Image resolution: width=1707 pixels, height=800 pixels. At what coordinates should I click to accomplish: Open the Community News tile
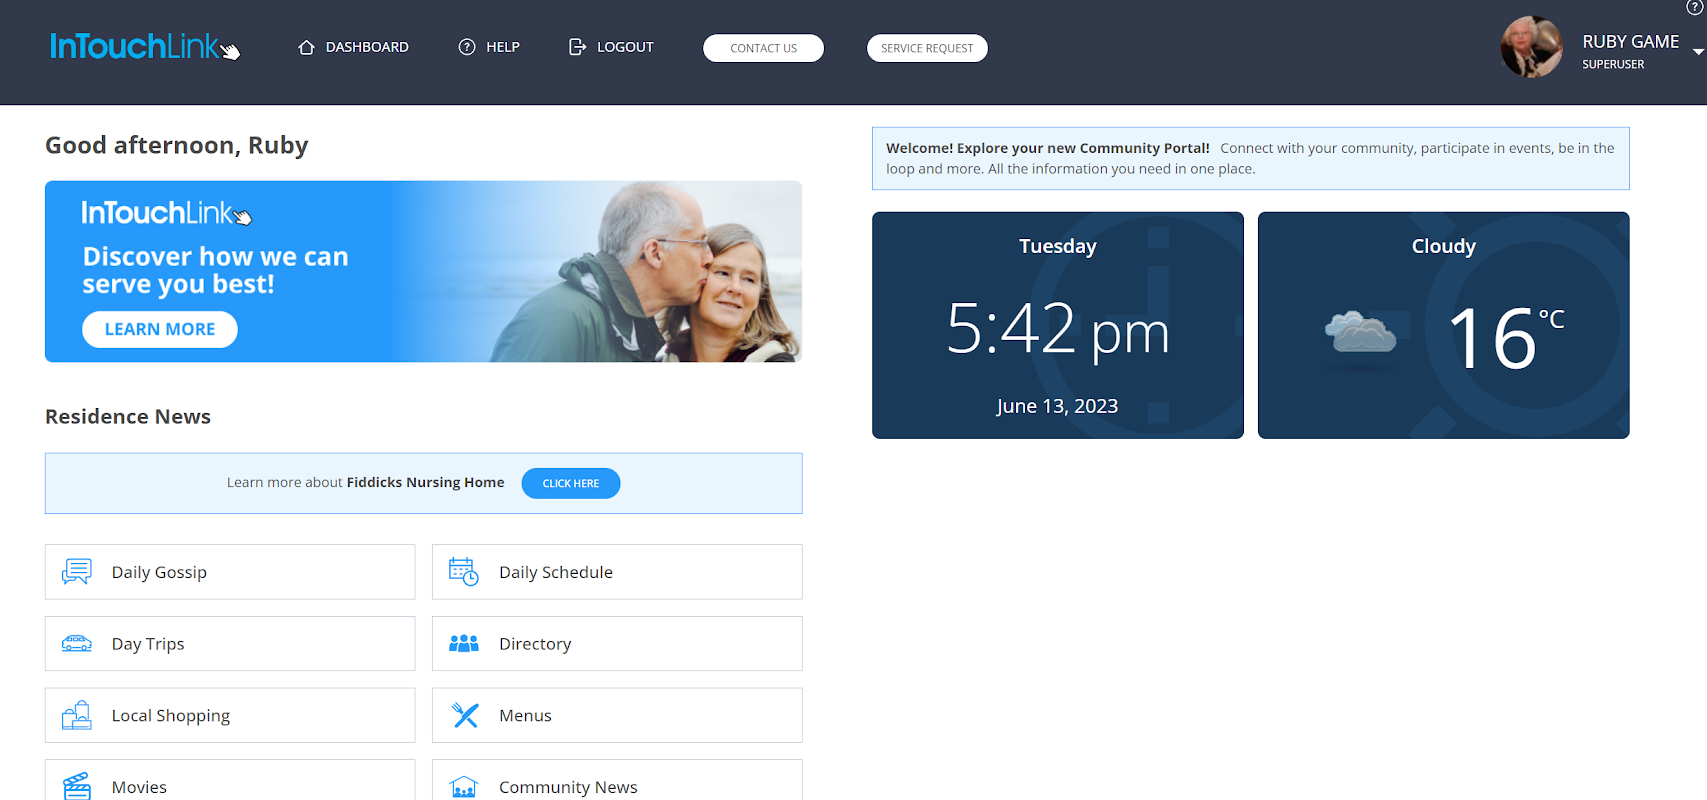(x=617, y=780)
